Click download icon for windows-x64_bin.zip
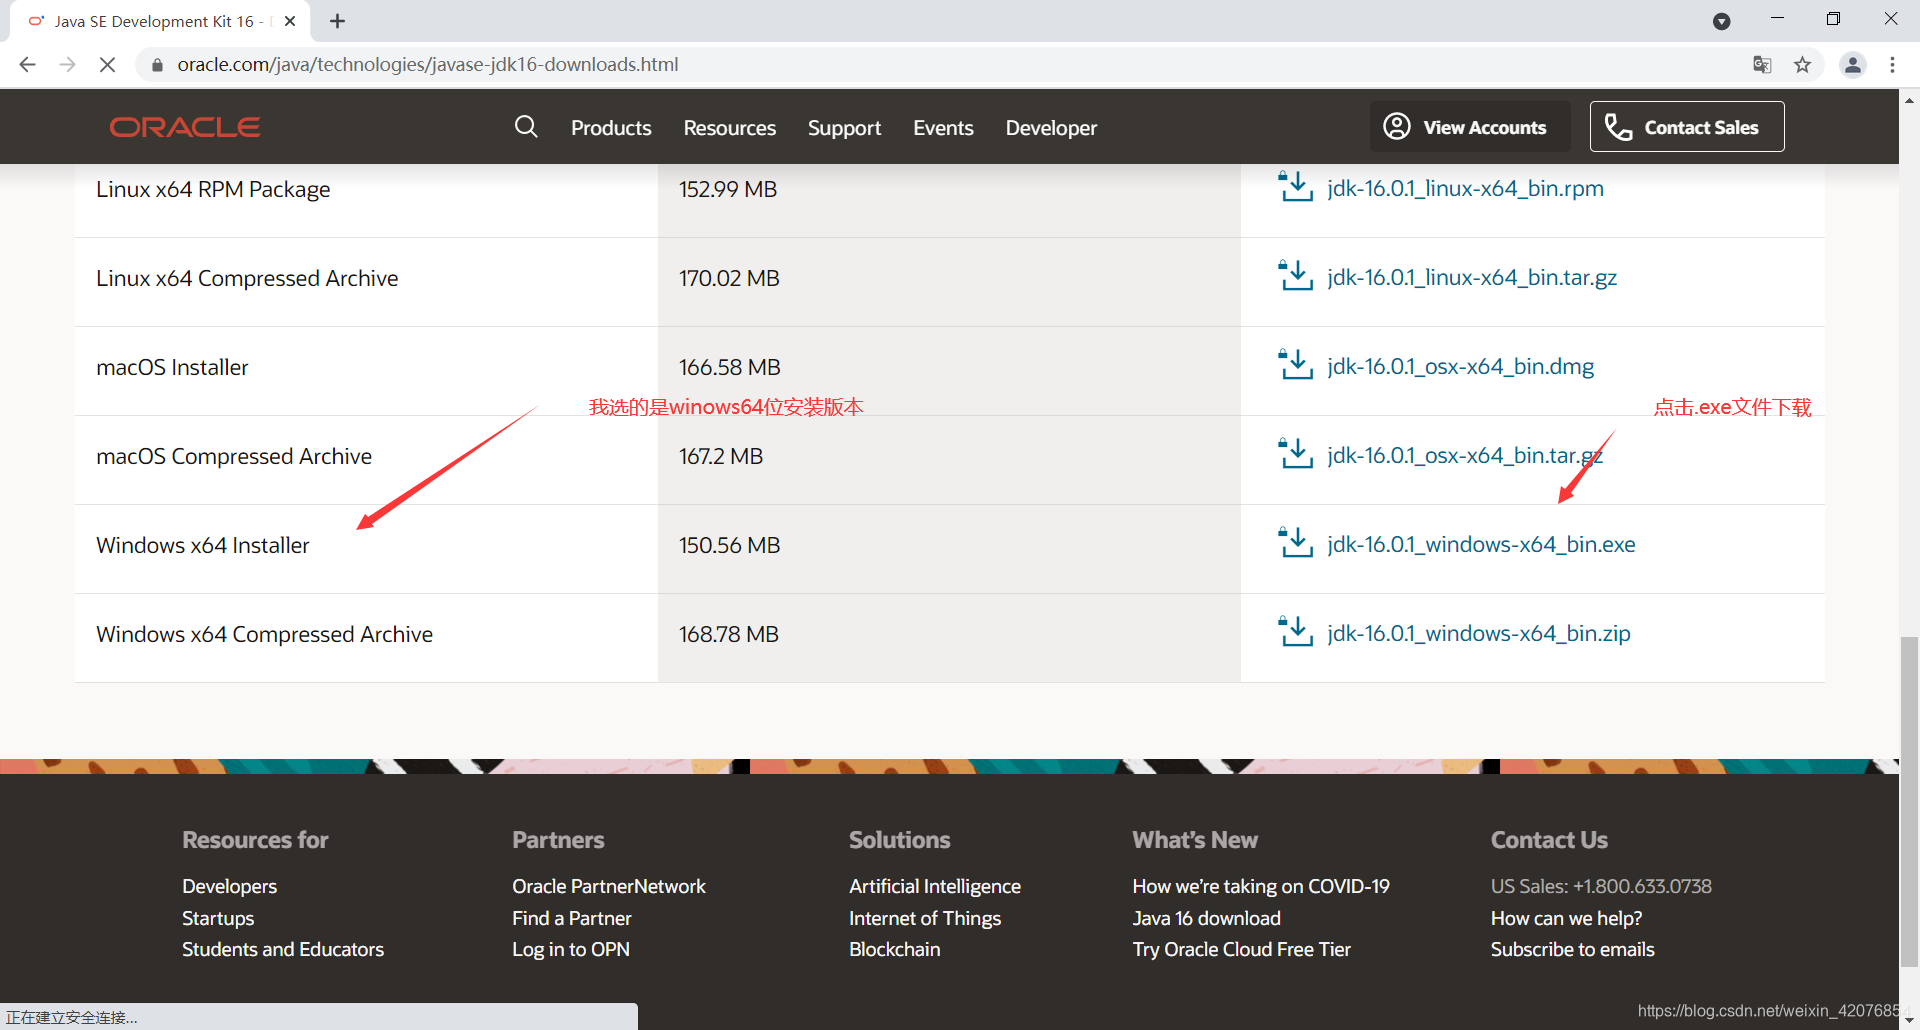 [x=1296, y=631]
